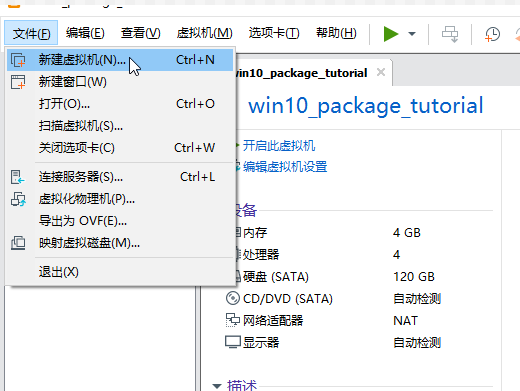Click the new window icon in menu

(18, 82)
